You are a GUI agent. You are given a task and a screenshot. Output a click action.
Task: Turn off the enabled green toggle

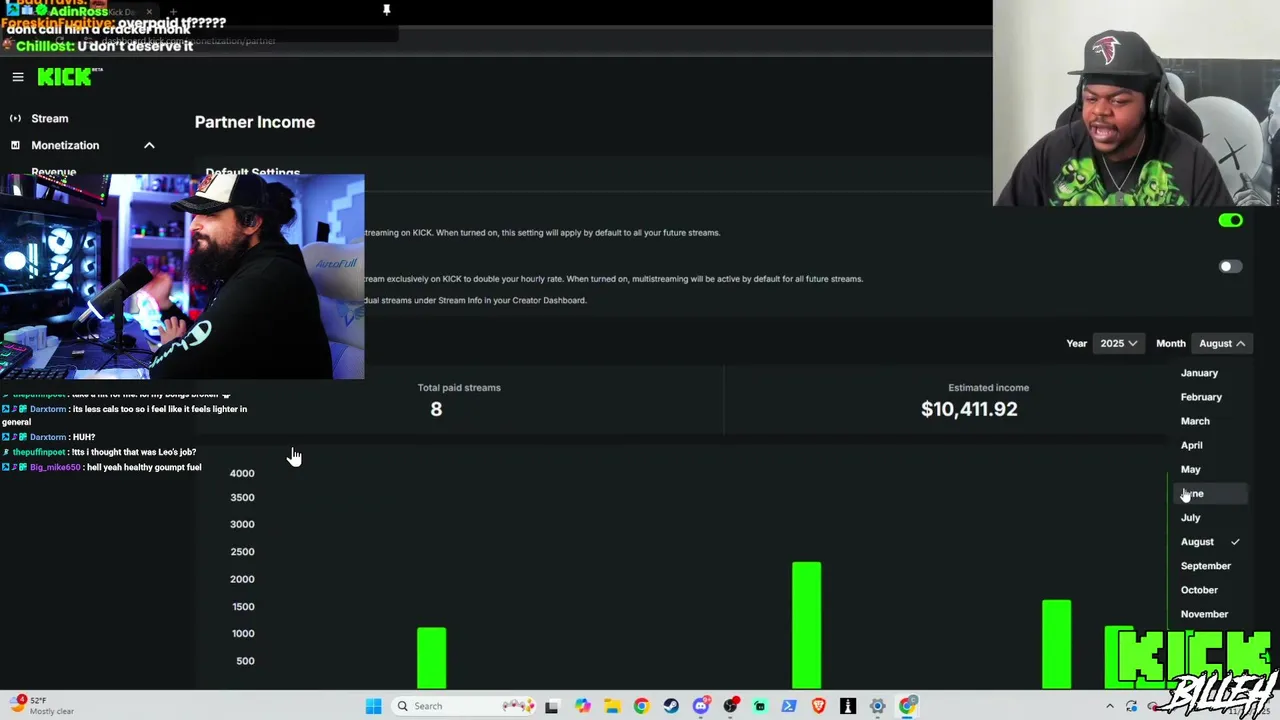click(x=1231, y=220)
